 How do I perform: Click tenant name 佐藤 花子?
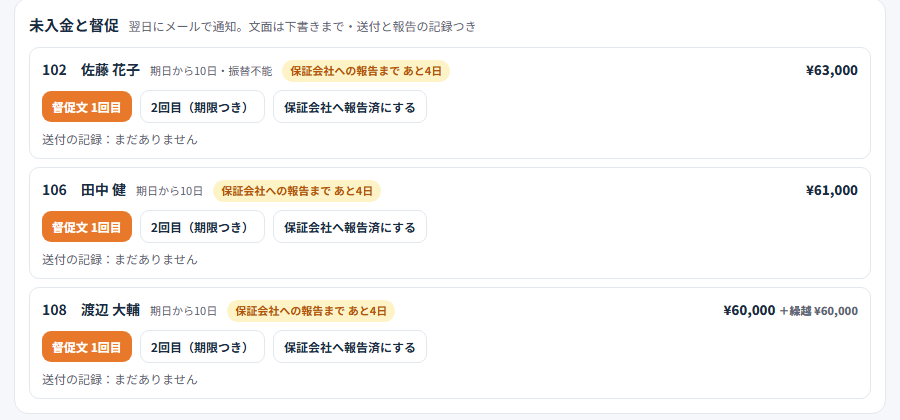(x=110, y=71)
